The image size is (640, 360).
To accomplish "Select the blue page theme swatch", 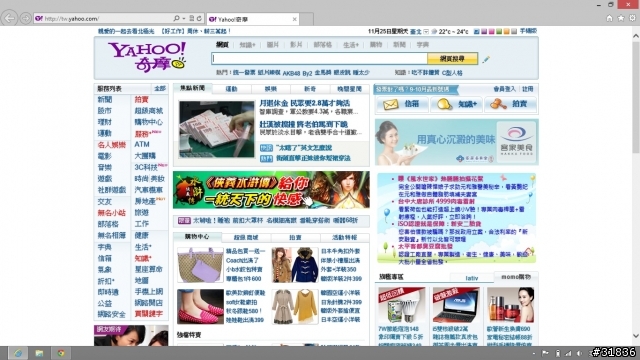I will [476, 31].
